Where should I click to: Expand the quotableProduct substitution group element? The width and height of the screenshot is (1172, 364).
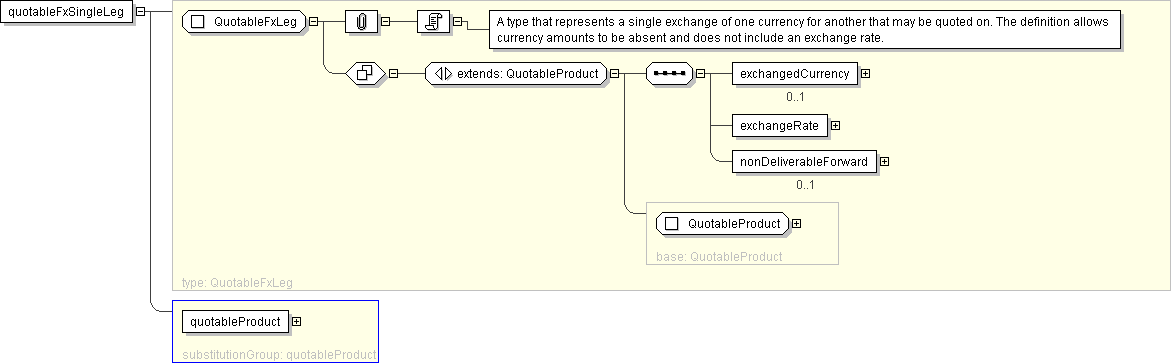pos(297,321)
